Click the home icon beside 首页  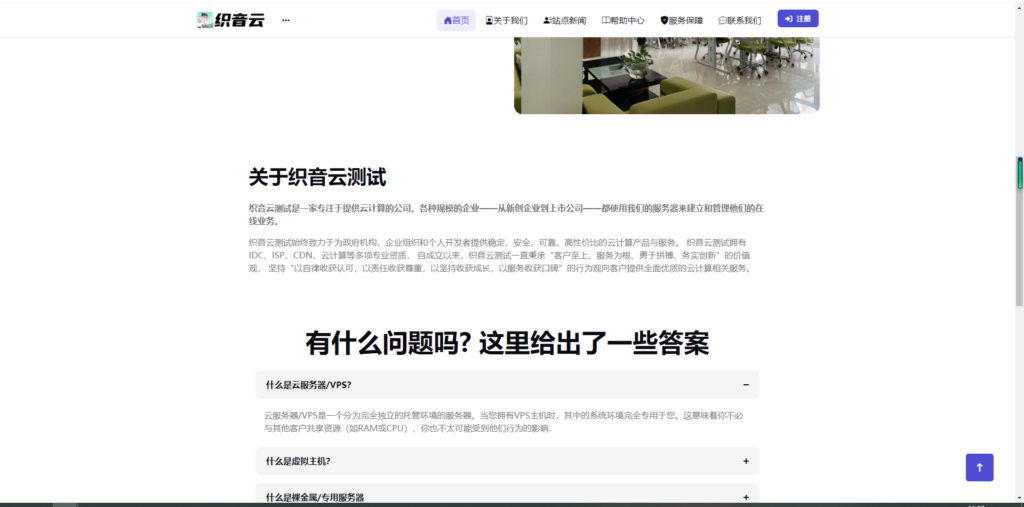447,20
